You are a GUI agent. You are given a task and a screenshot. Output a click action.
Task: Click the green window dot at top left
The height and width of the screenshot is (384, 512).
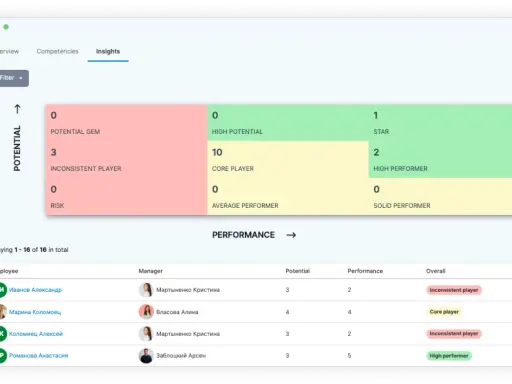point(6,27)
